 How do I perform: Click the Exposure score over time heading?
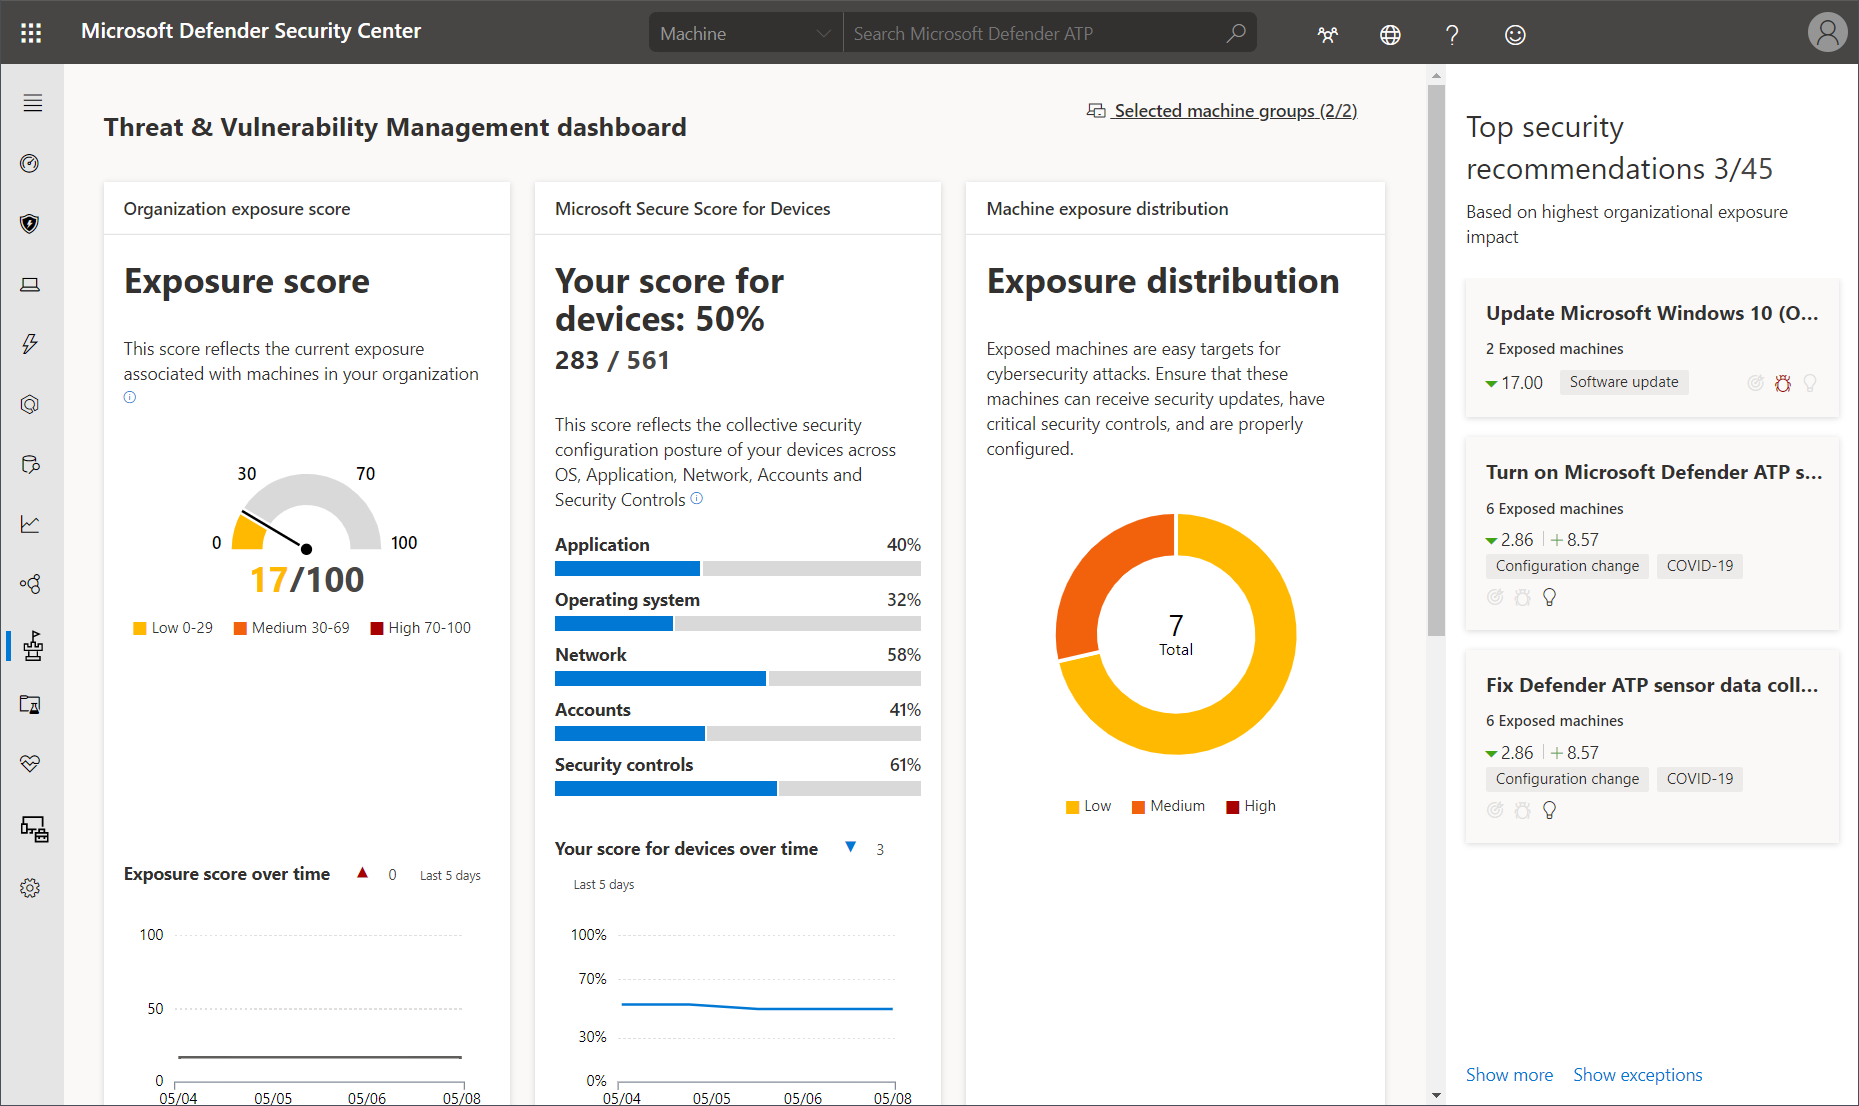click(227, 874)
